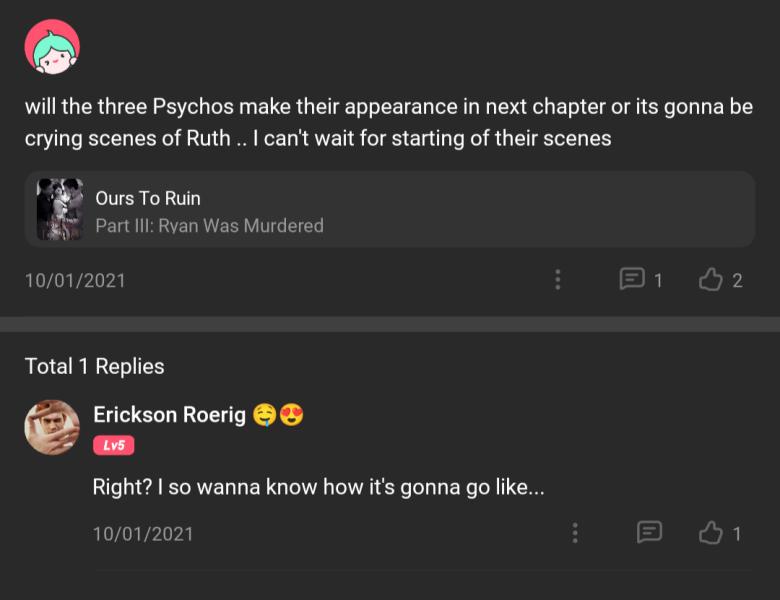Tap the reply icon on the Psychos comment
This screenshot has width=780, height=600.
click(632, 279)
